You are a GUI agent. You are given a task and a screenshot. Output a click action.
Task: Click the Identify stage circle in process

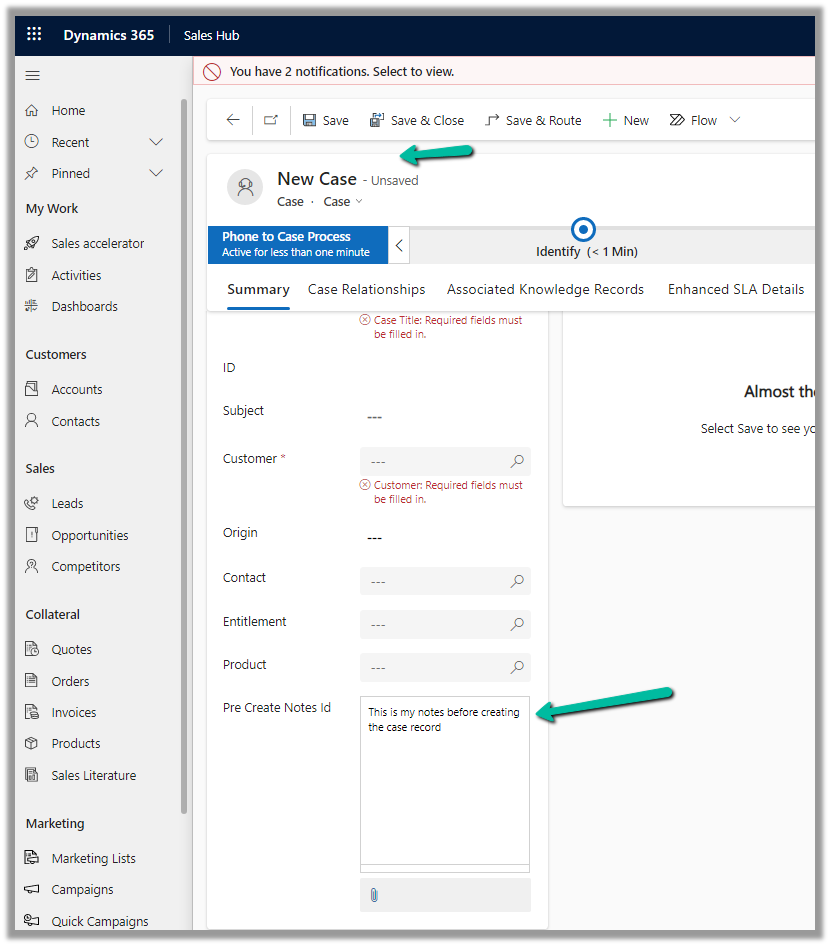583,228
